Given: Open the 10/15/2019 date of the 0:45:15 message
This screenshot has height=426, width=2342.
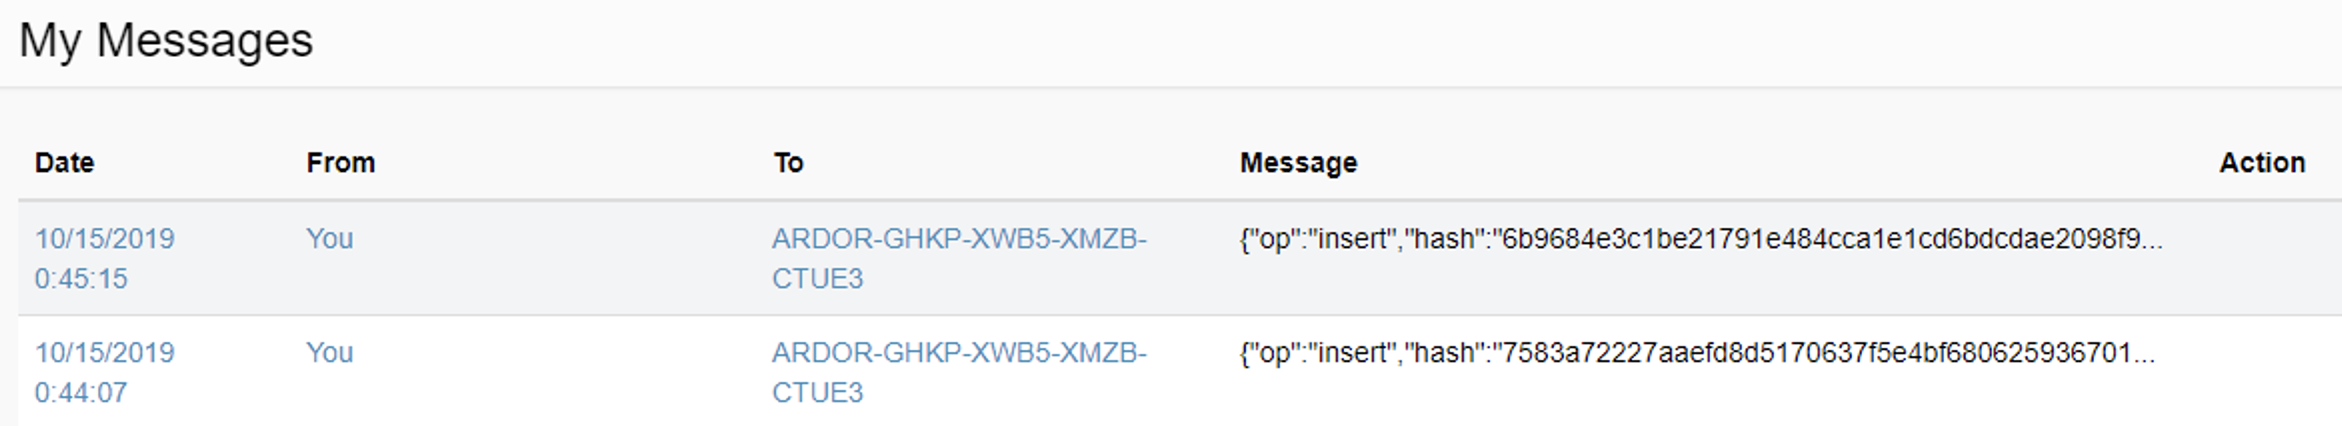Looking at the screenshot, I should (x=104, y=239).
